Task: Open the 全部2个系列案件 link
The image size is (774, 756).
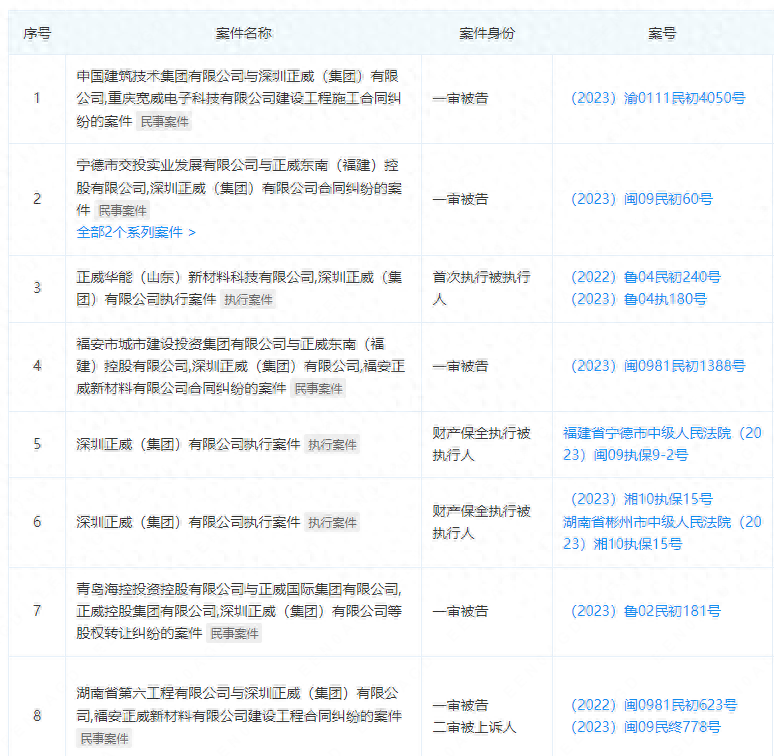Action: 136,232
